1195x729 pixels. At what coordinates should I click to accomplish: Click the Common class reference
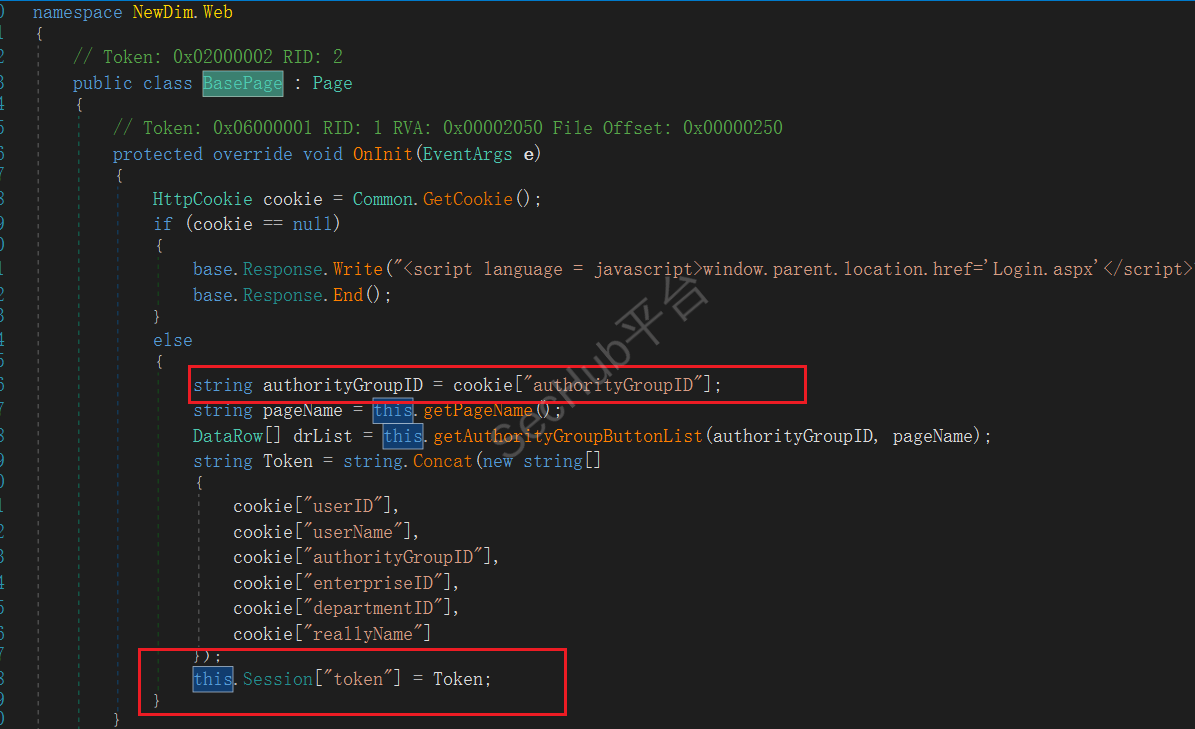coord(383,199)
